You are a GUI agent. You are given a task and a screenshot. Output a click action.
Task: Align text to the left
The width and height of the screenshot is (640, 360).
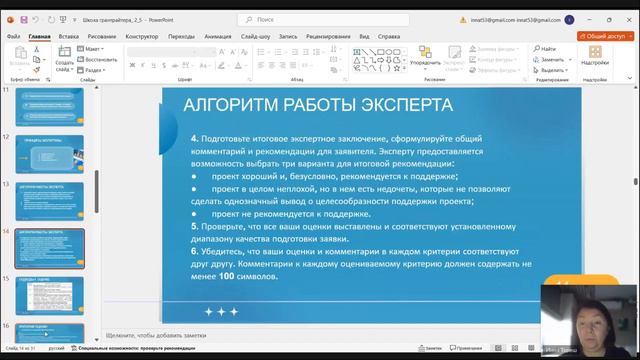click(x=261, y=65)
